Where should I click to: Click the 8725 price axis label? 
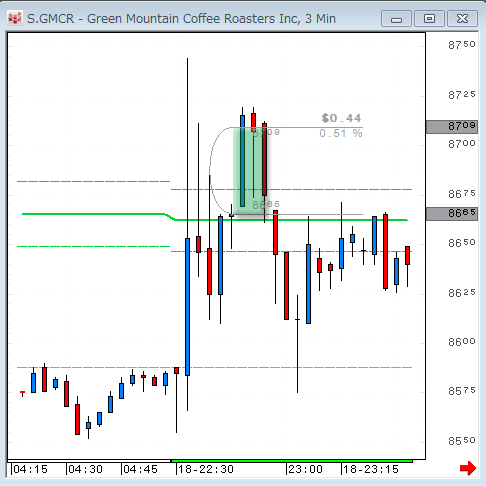click(462, 95)
